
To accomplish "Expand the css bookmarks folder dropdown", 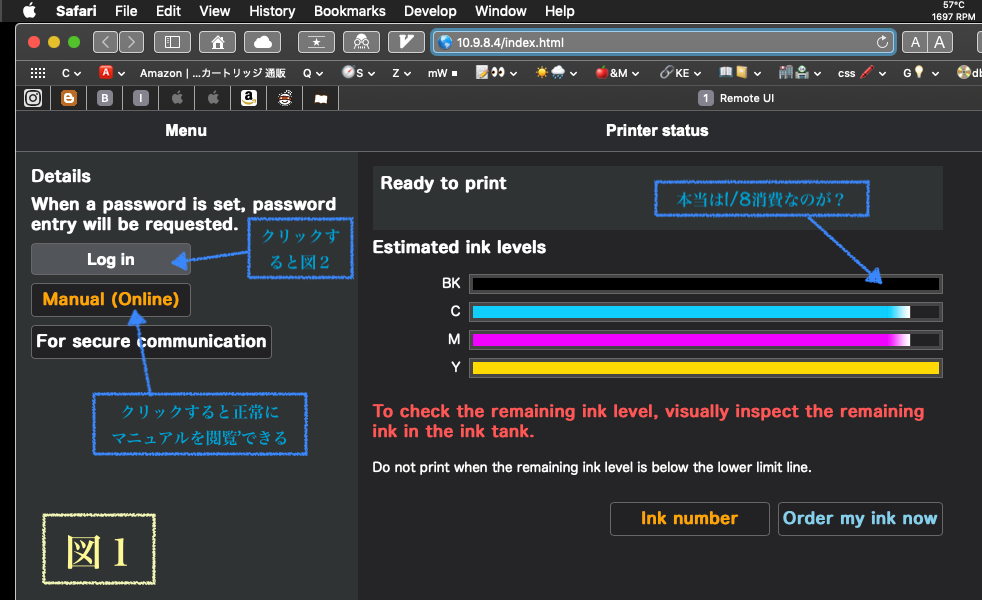I will (855, 73).
